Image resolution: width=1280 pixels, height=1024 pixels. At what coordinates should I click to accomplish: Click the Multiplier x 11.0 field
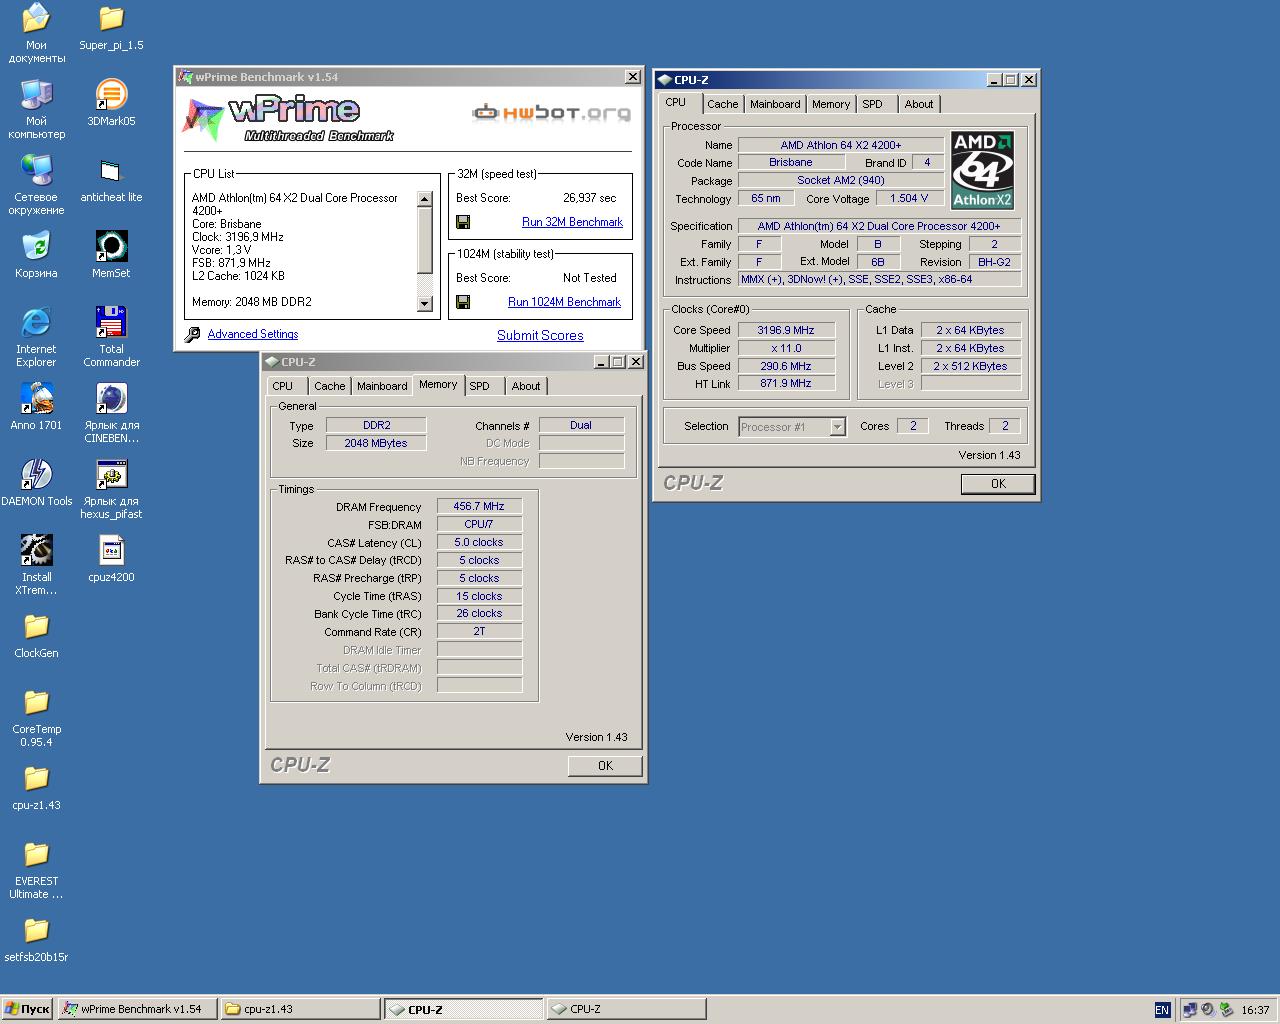pos(786,348)
